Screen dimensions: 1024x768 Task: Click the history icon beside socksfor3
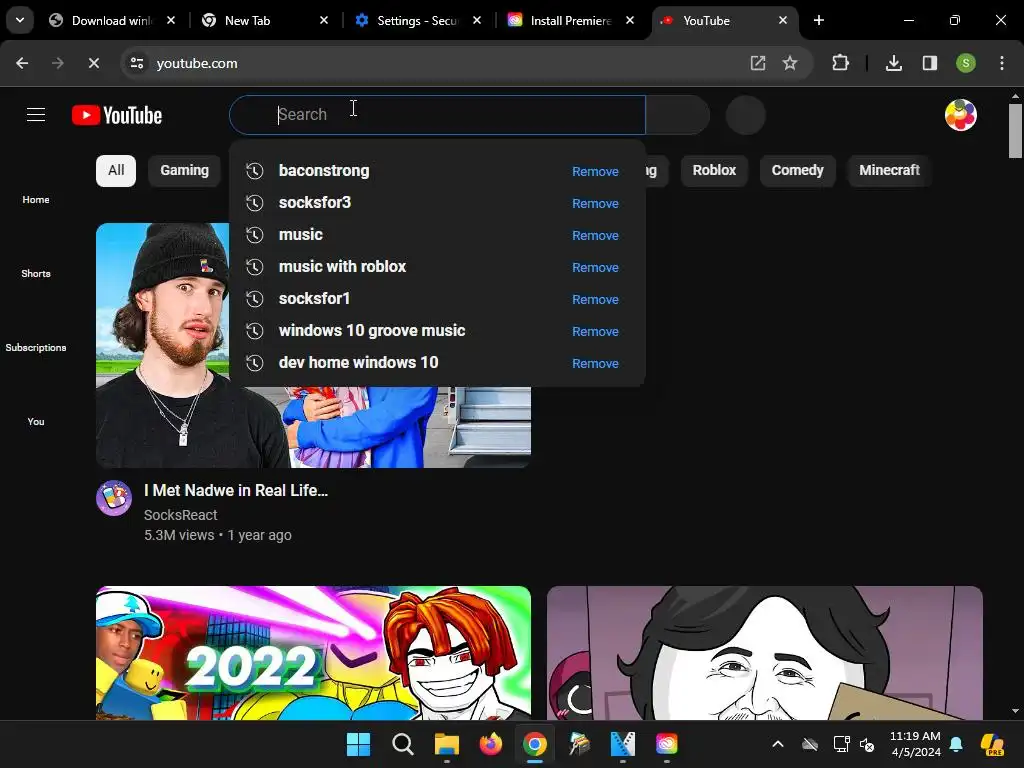pos(255,202)
